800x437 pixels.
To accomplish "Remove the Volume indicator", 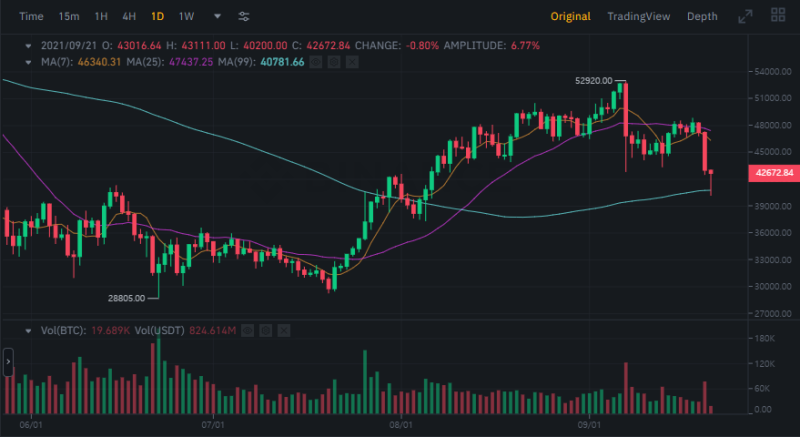I will click(x=284, y=331).
